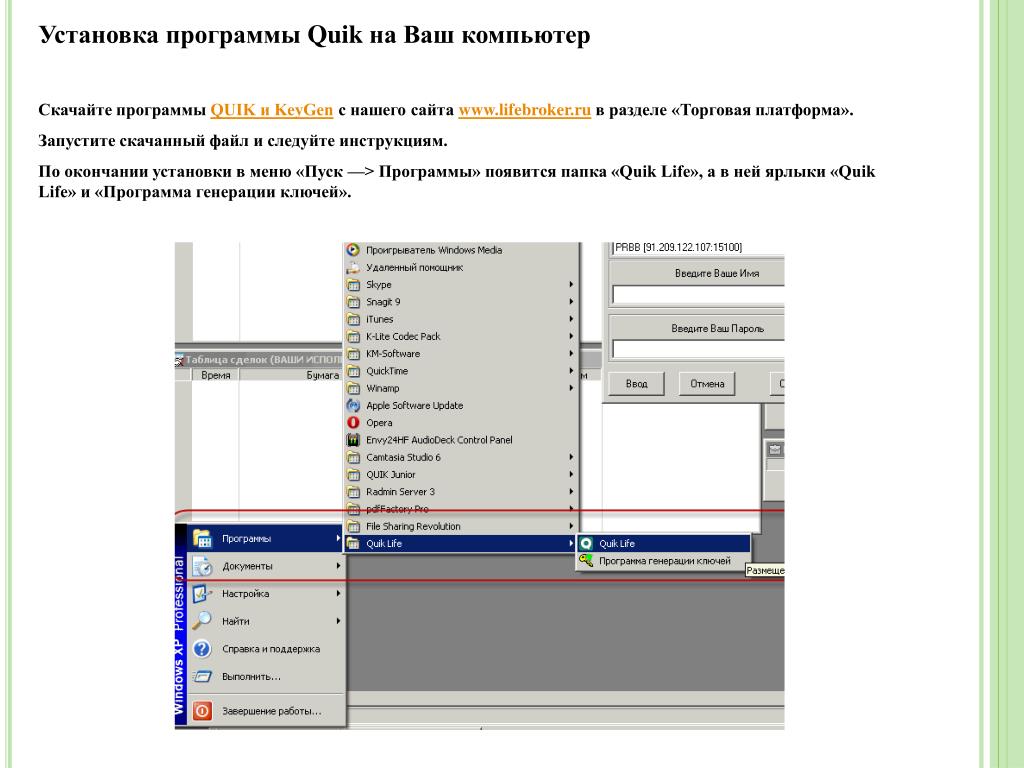This screenshot has height=768, width=1024.
Task: Click the Введите Ваше Имя input field
Action: tap(698, 295)
